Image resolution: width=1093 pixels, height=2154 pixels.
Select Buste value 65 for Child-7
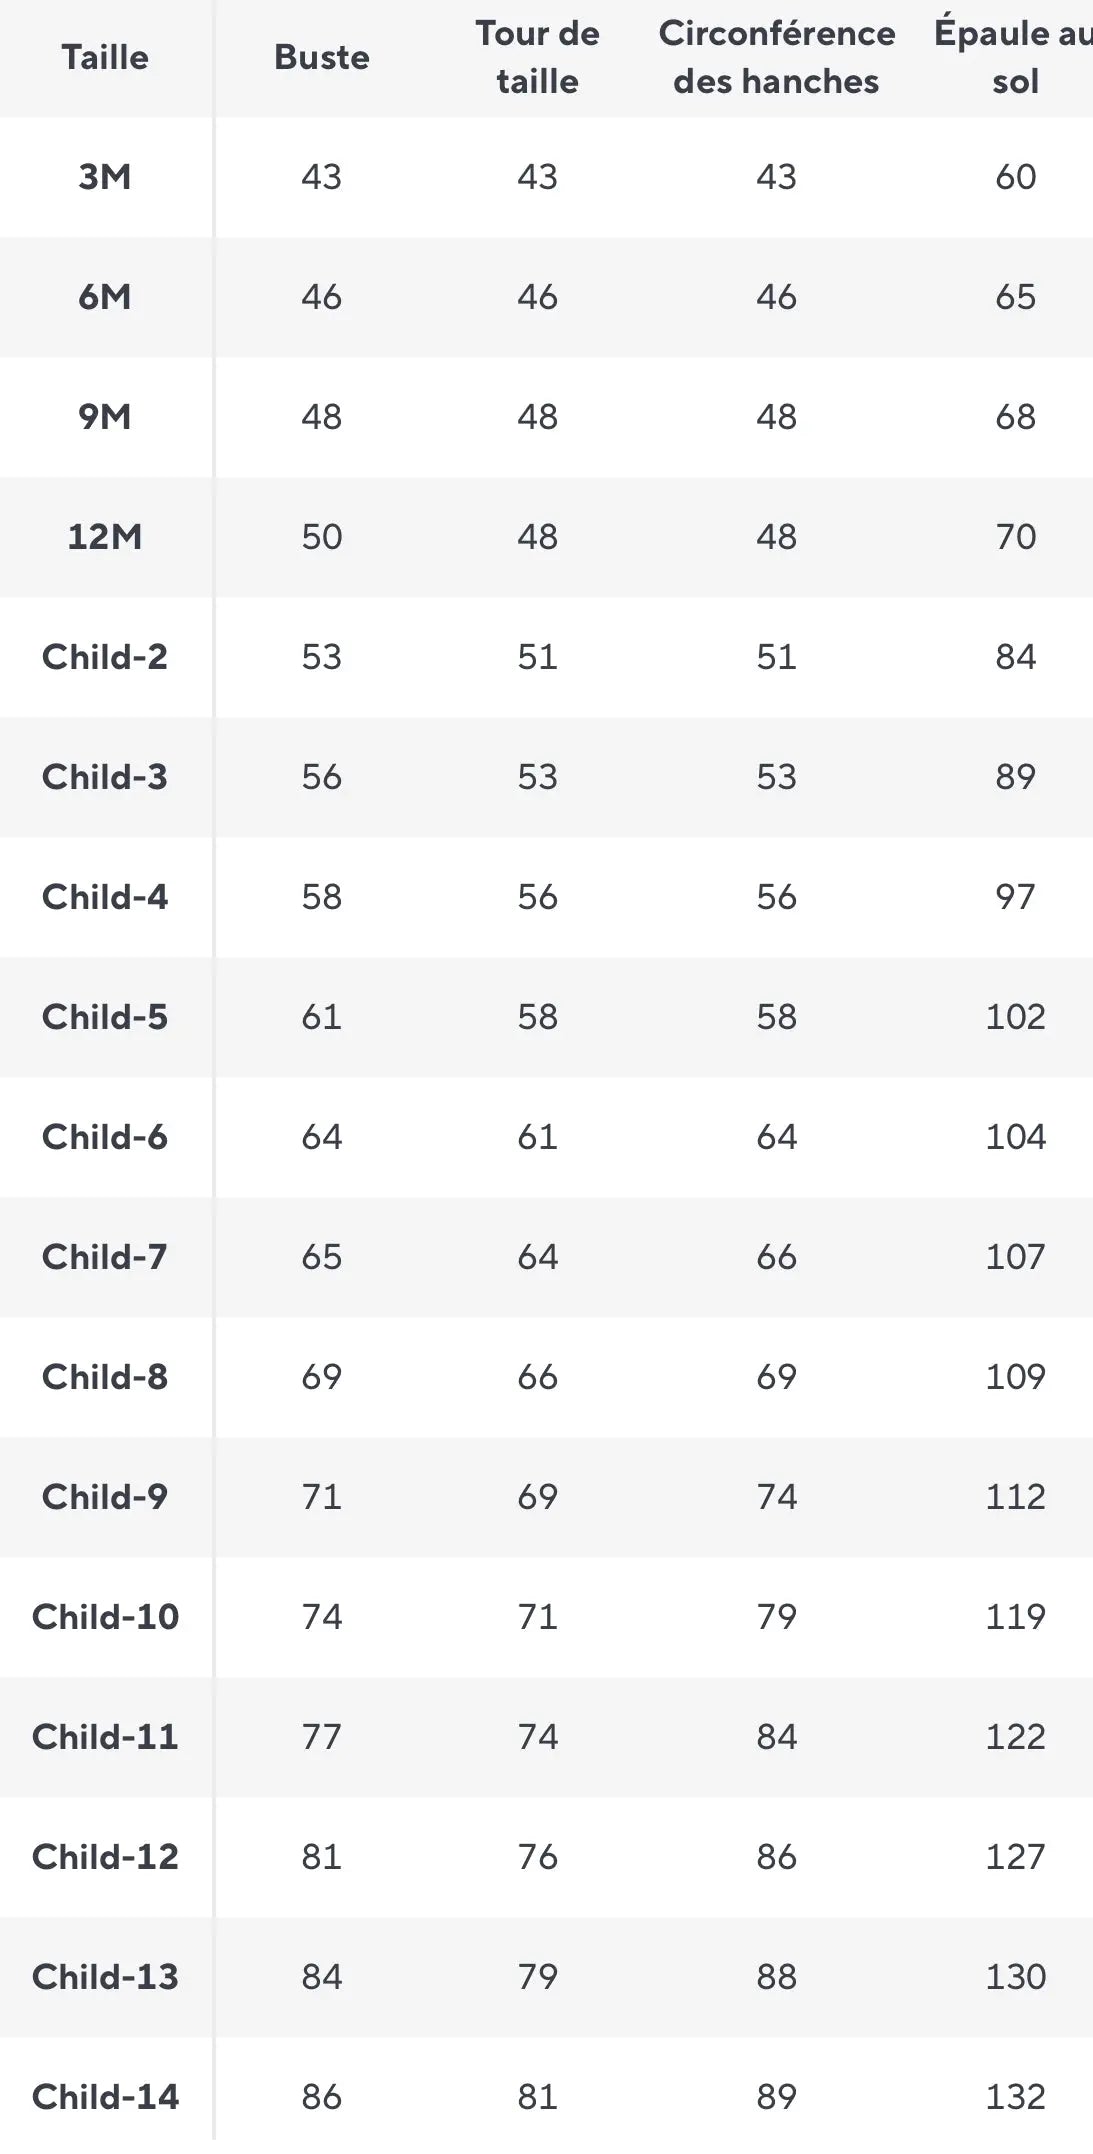tap(322, 1257)
